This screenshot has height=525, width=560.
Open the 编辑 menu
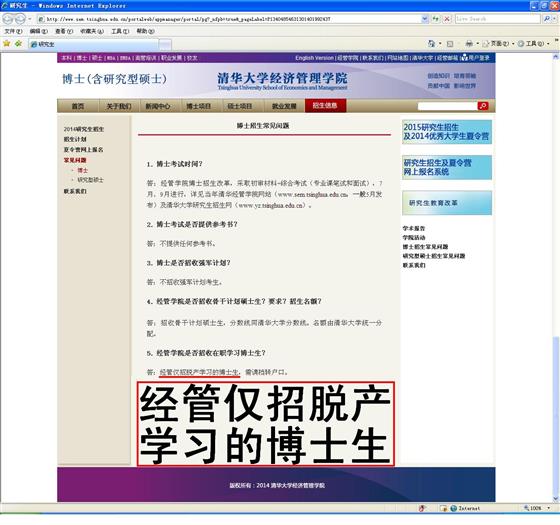39,31
